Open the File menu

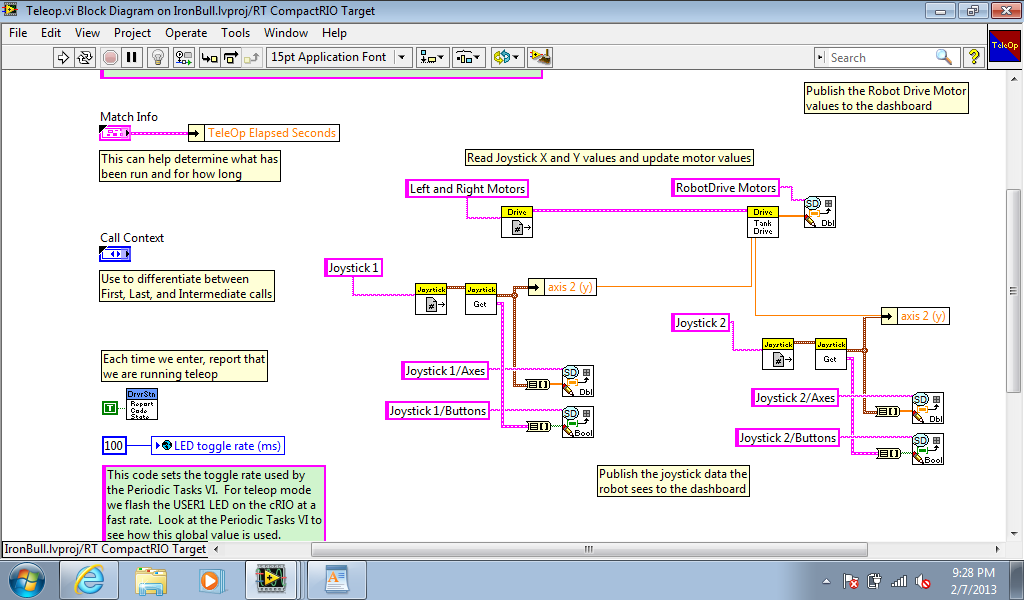click(x=18, y=33)
